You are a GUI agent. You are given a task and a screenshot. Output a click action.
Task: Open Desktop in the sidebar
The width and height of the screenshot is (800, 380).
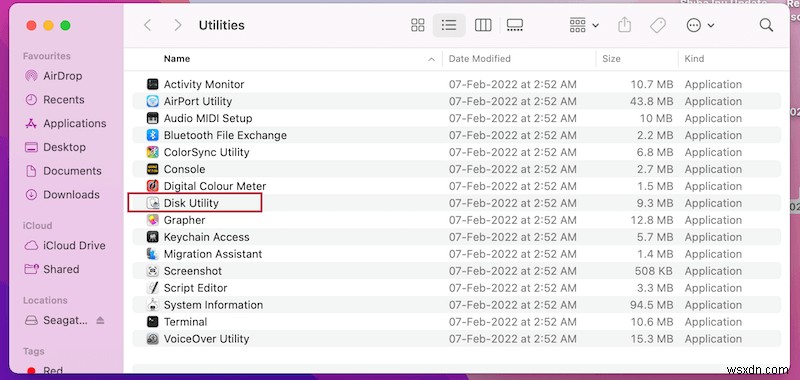(x=55, y=147)
